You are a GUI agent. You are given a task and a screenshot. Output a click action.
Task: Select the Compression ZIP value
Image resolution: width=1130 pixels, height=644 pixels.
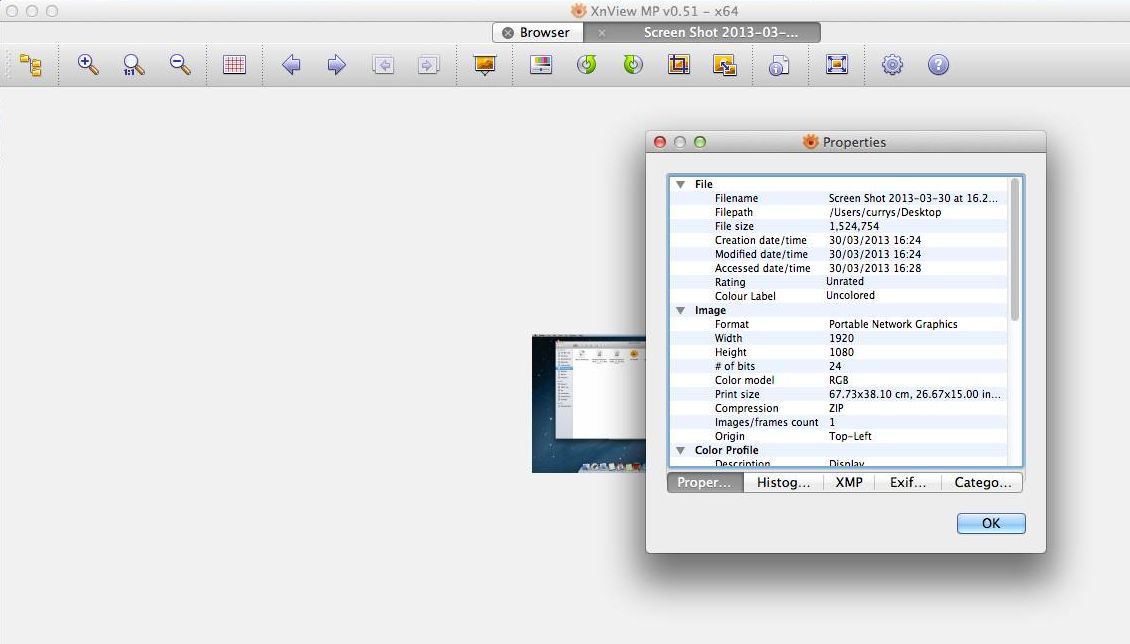click(x=836, y=408)
